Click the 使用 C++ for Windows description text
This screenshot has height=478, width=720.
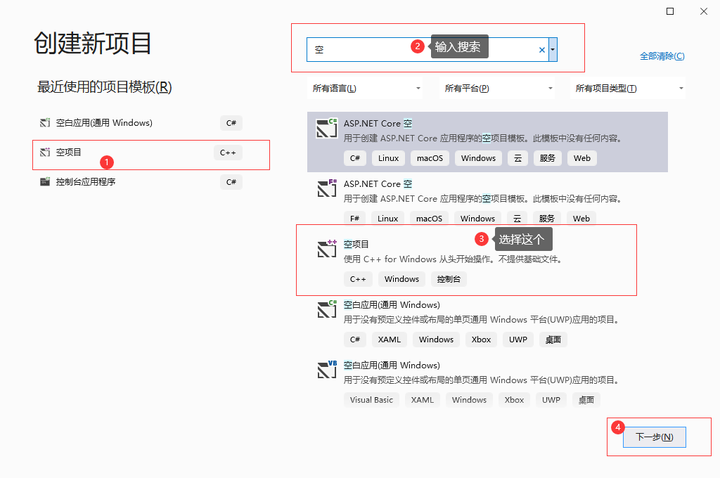point(453,259)
